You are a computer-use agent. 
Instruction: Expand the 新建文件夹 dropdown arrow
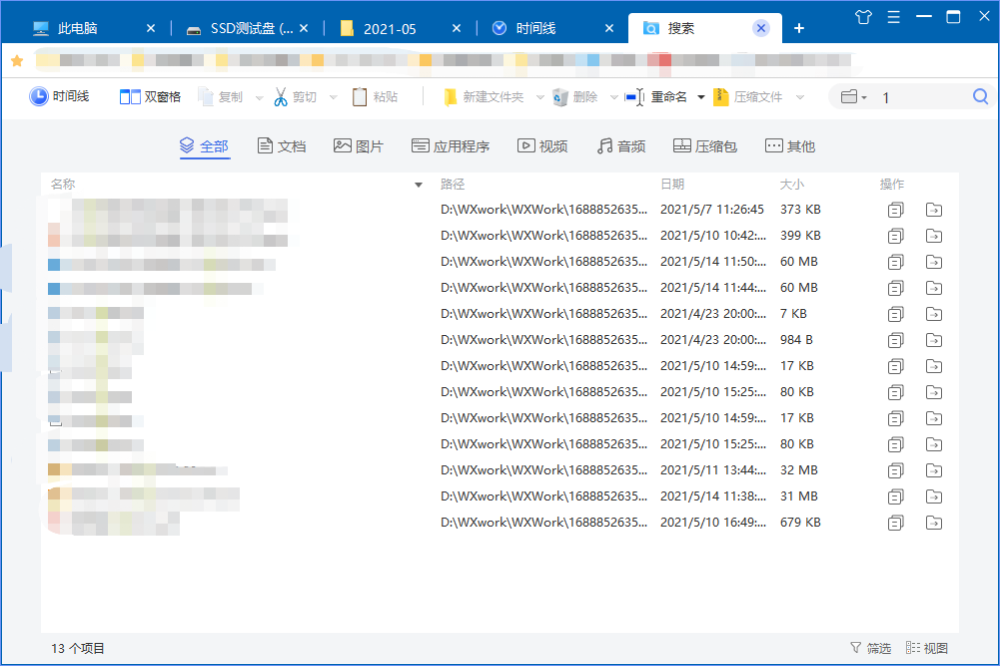click(539, 96)
